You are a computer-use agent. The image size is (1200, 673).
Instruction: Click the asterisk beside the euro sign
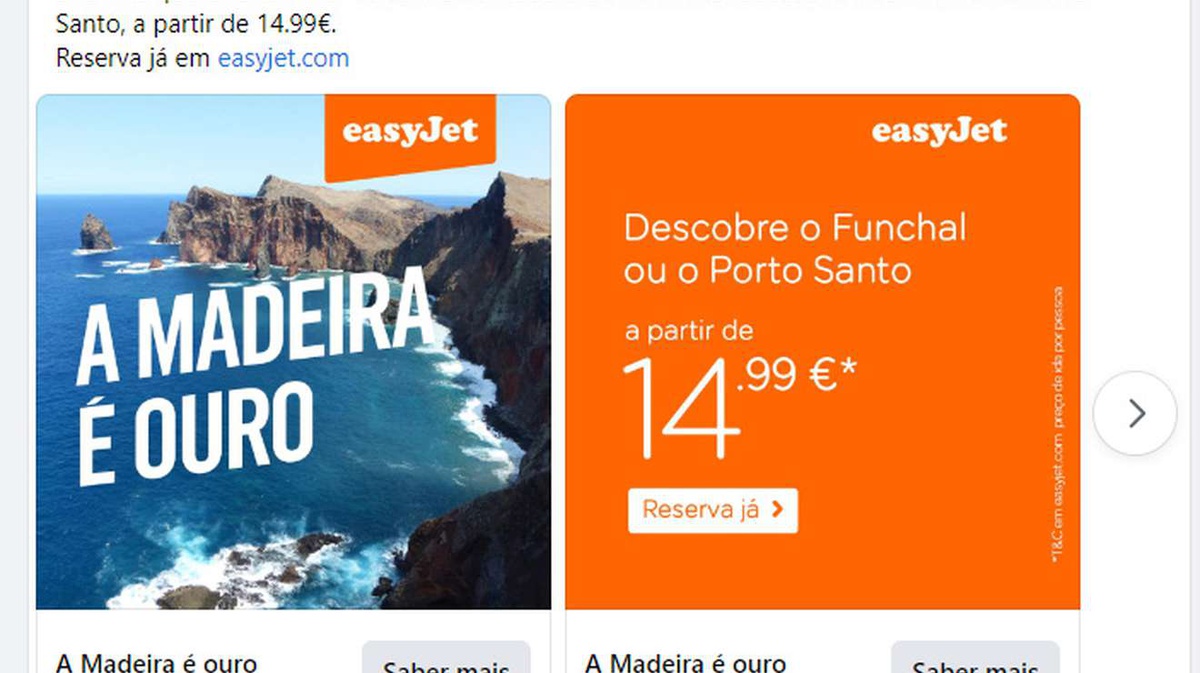click(x=849, y=368)
